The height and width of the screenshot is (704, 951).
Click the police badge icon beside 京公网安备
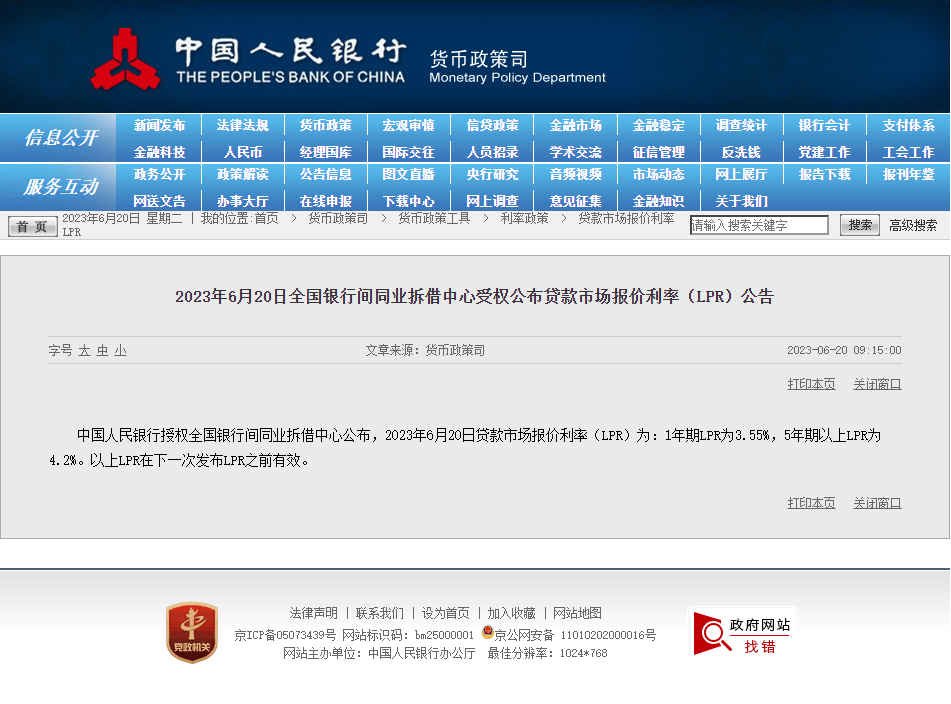point(488,632)
